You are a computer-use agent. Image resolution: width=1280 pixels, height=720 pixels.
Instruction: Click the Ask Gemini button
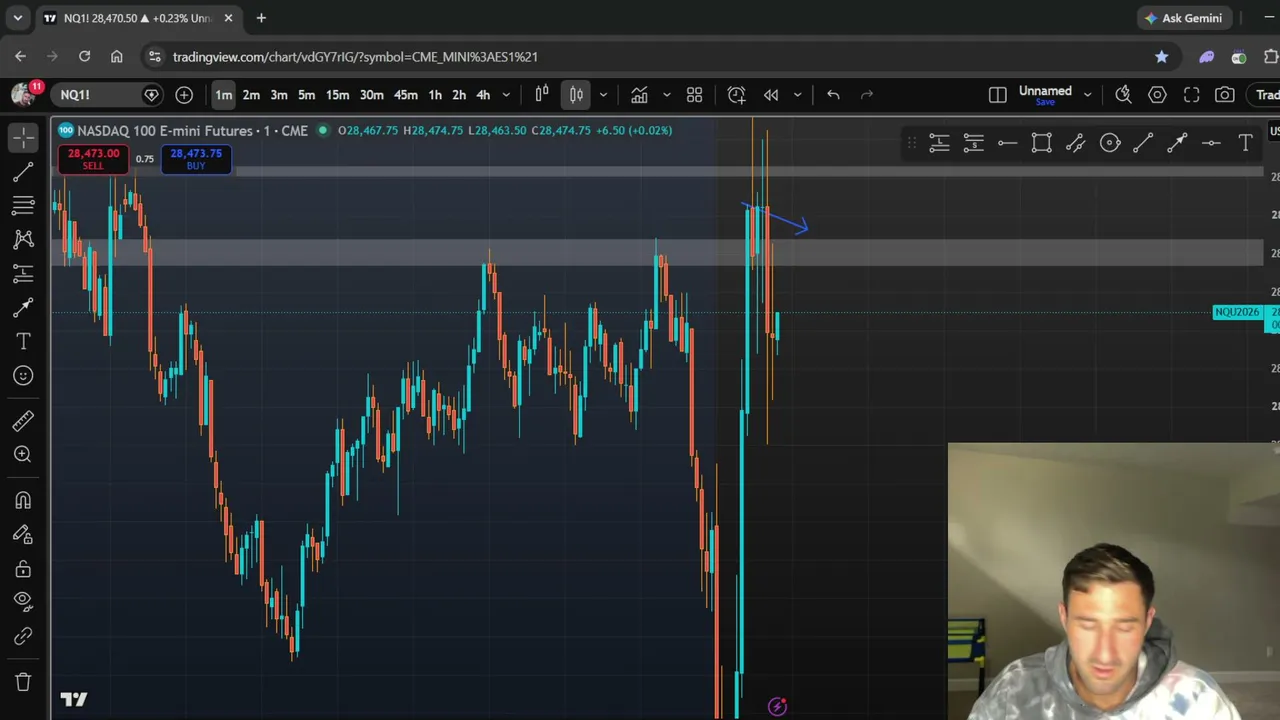[x=1184, y=18]
